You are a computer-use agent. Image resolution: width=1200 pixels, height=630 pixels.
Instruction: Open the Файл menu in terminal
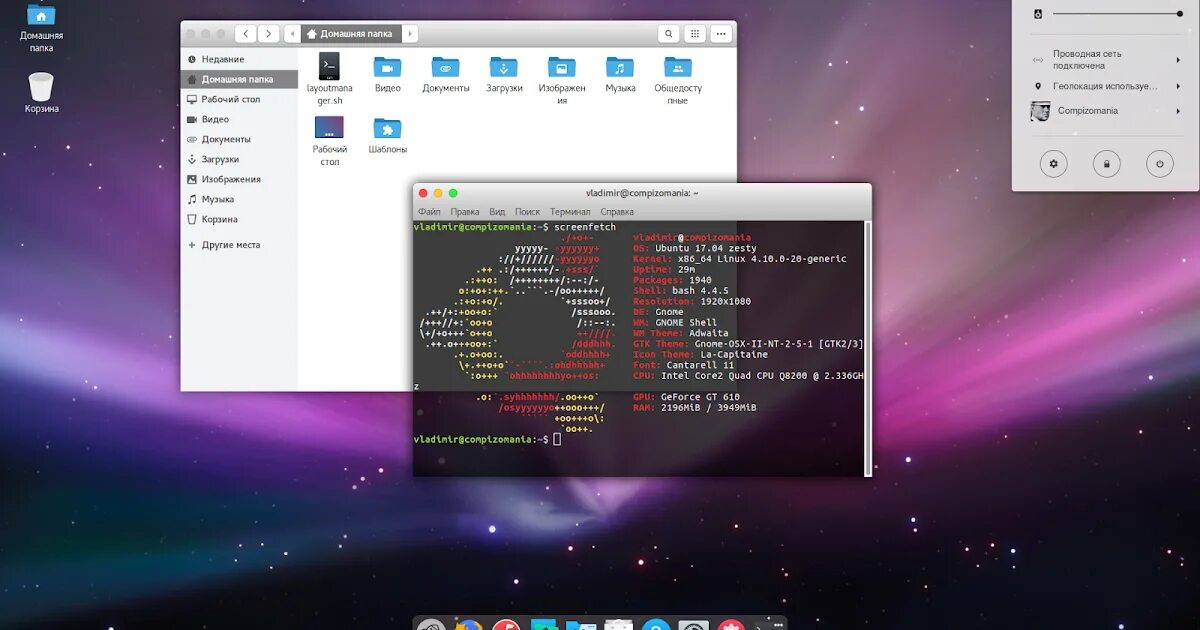click(x=429, y=212)
